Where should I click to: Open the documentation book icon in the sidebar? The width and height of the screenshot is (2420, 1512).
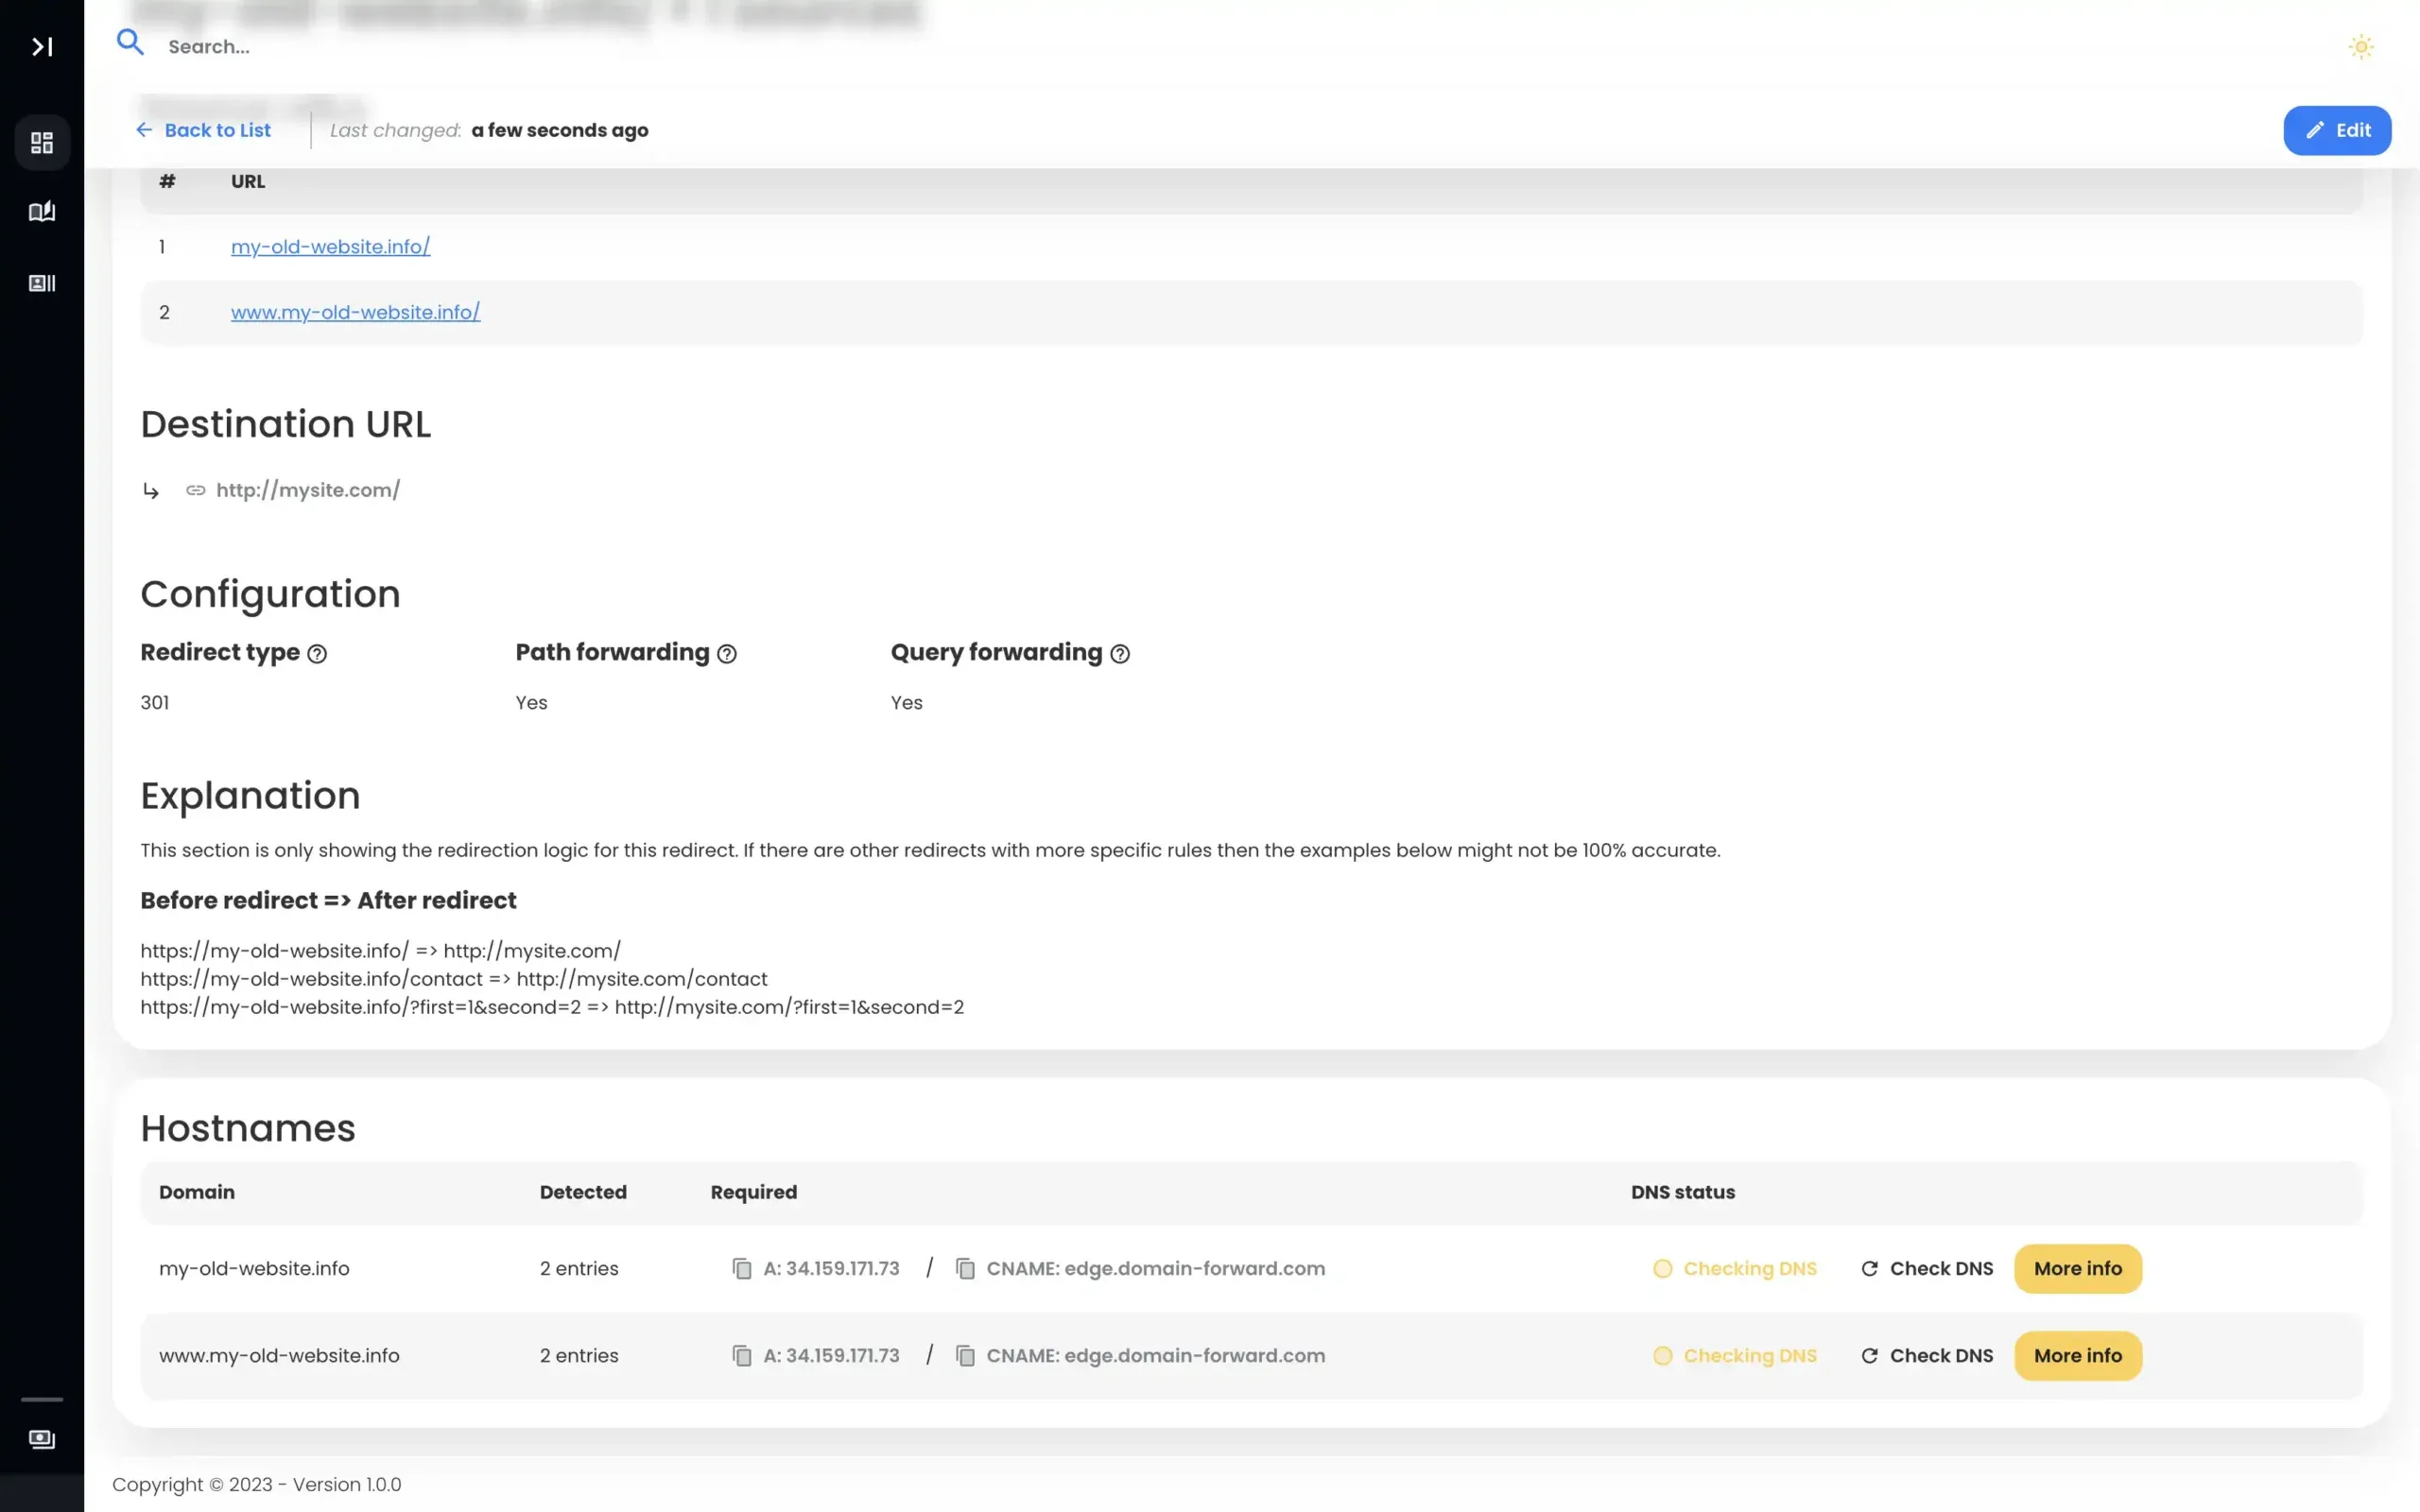[x=42, y=211]
